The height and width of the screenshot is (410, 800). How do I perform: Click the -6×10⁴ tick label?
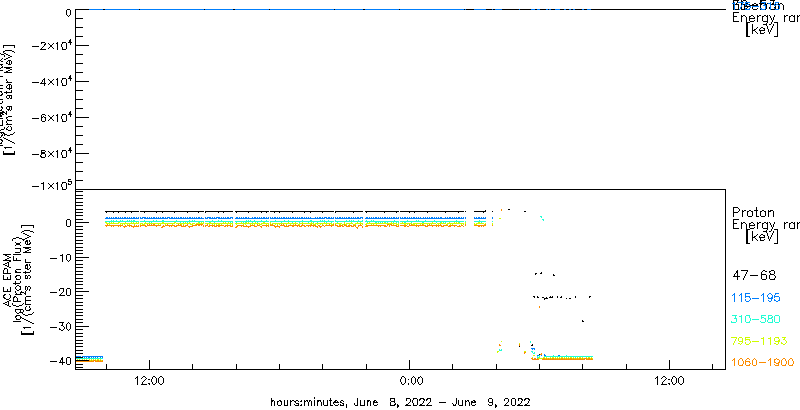(50, 118)
